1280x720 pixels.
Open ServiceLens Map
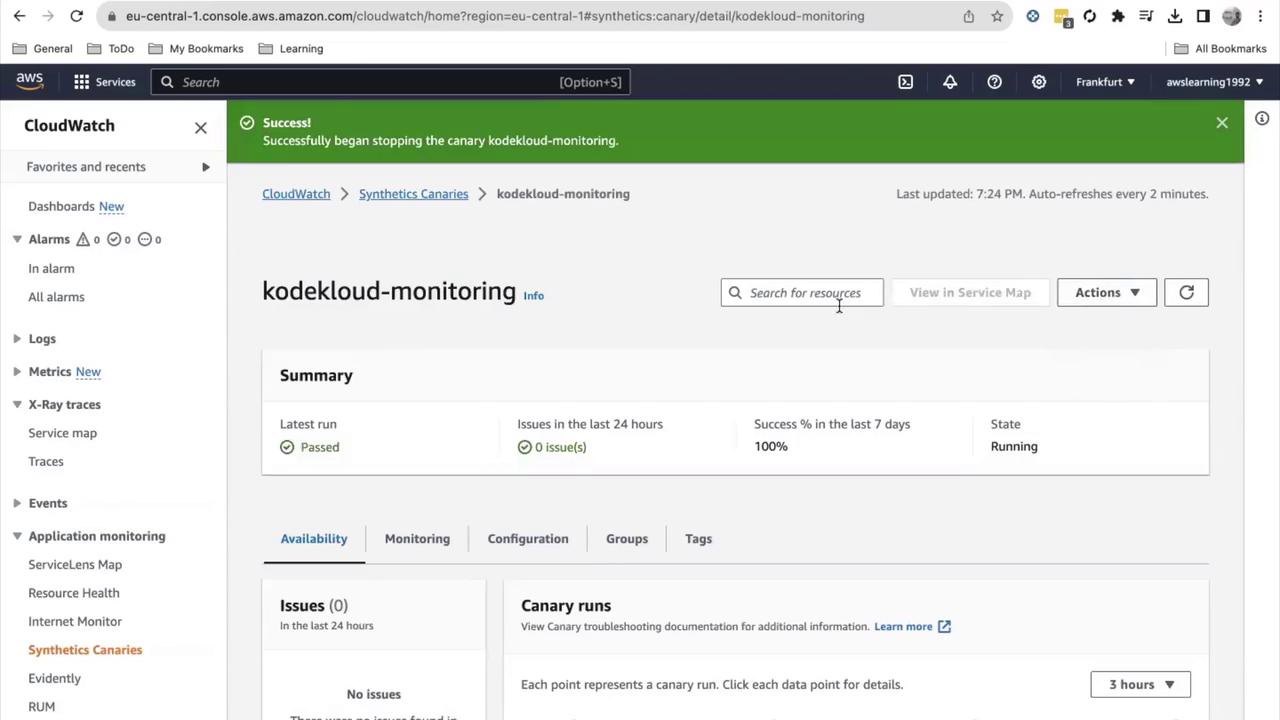click(x=75, y=565)
